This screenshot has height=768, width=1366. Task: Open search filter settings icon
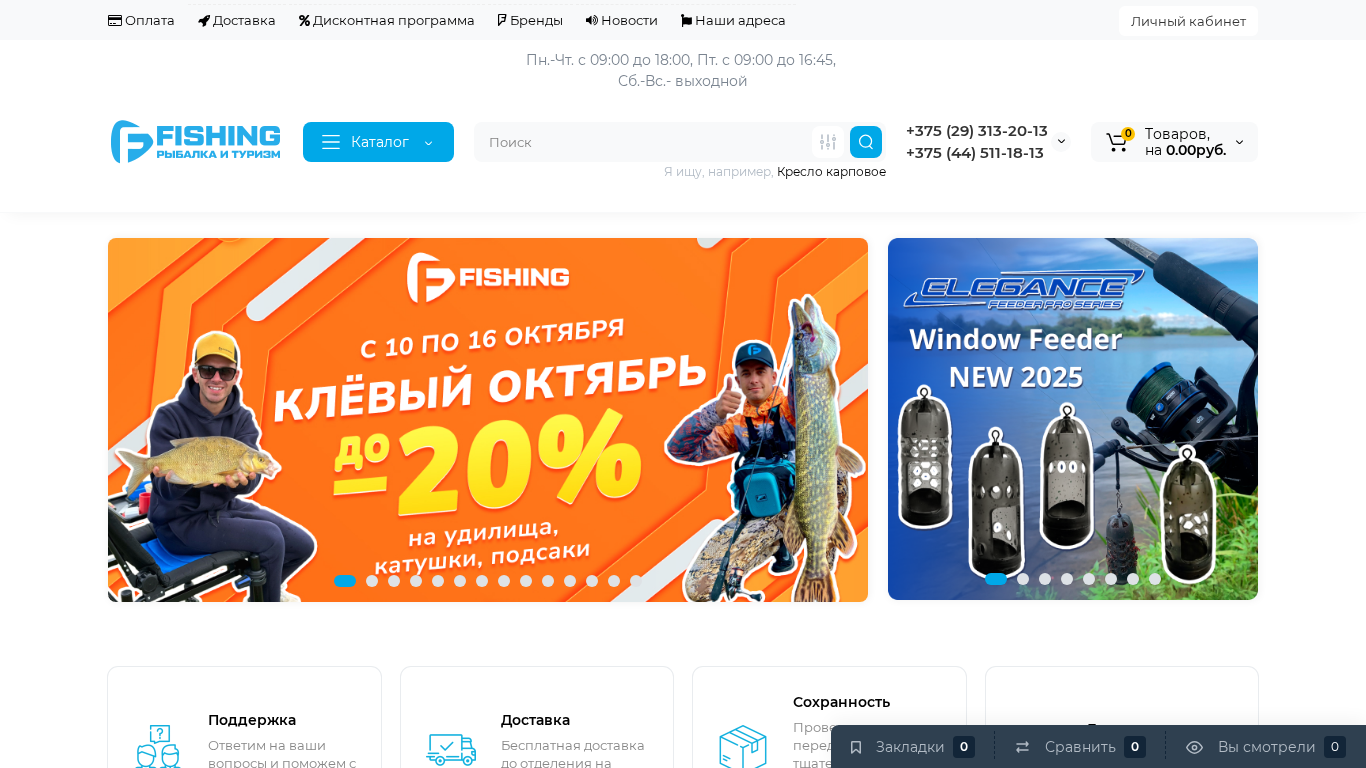tap(828, 142)
